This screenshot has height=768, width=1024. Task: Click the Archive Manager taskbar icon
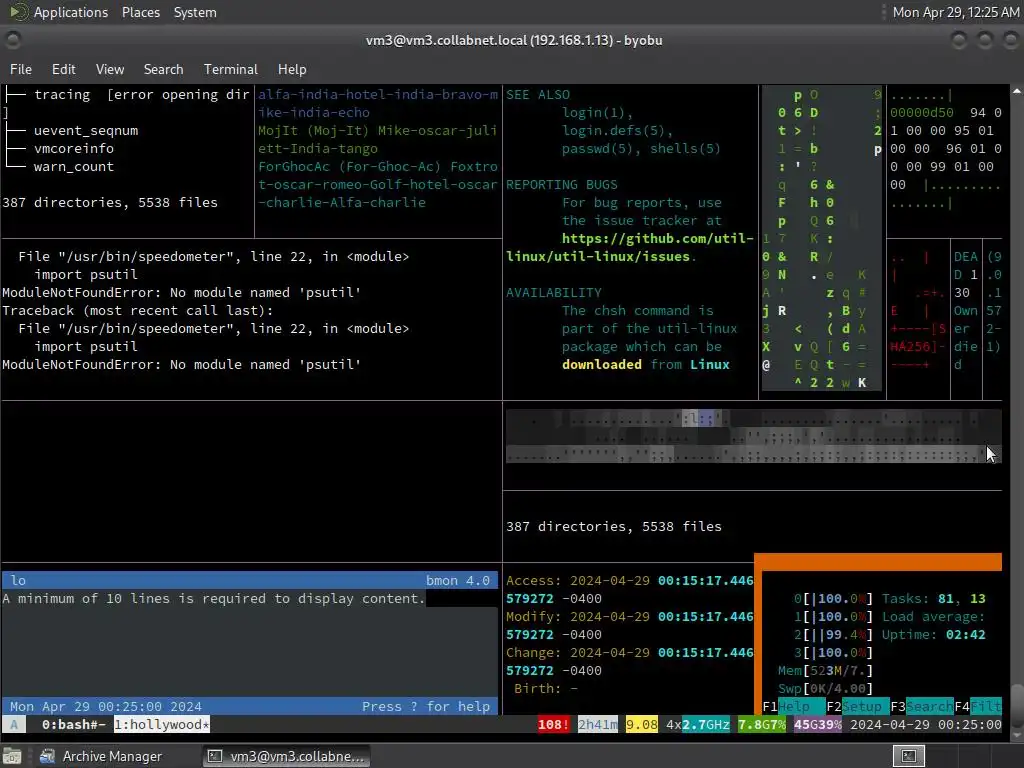(x=47, y=756)
